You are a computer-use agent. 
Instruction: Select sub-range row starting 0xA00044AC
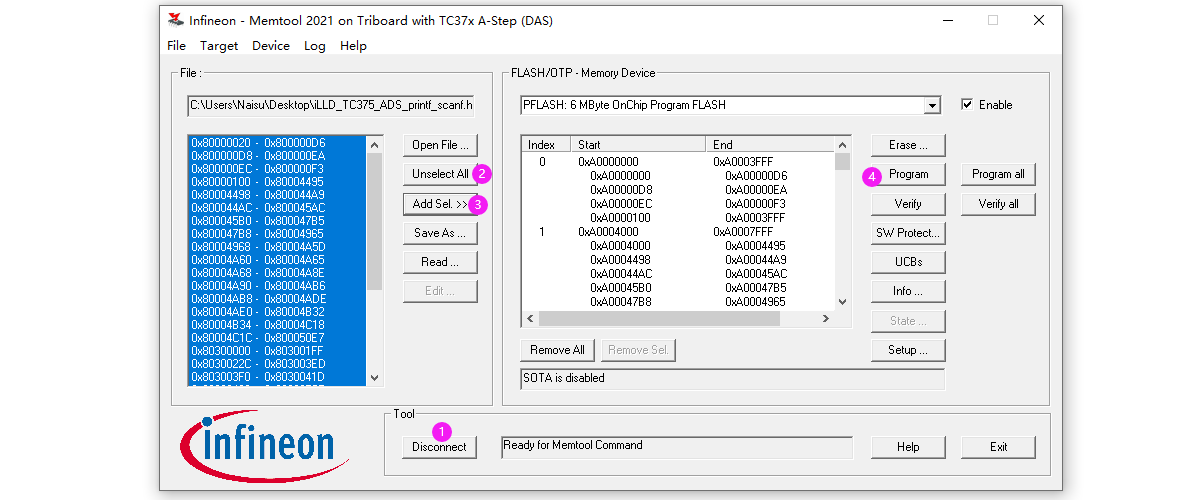pyautogui.click(x=678, y=273)
